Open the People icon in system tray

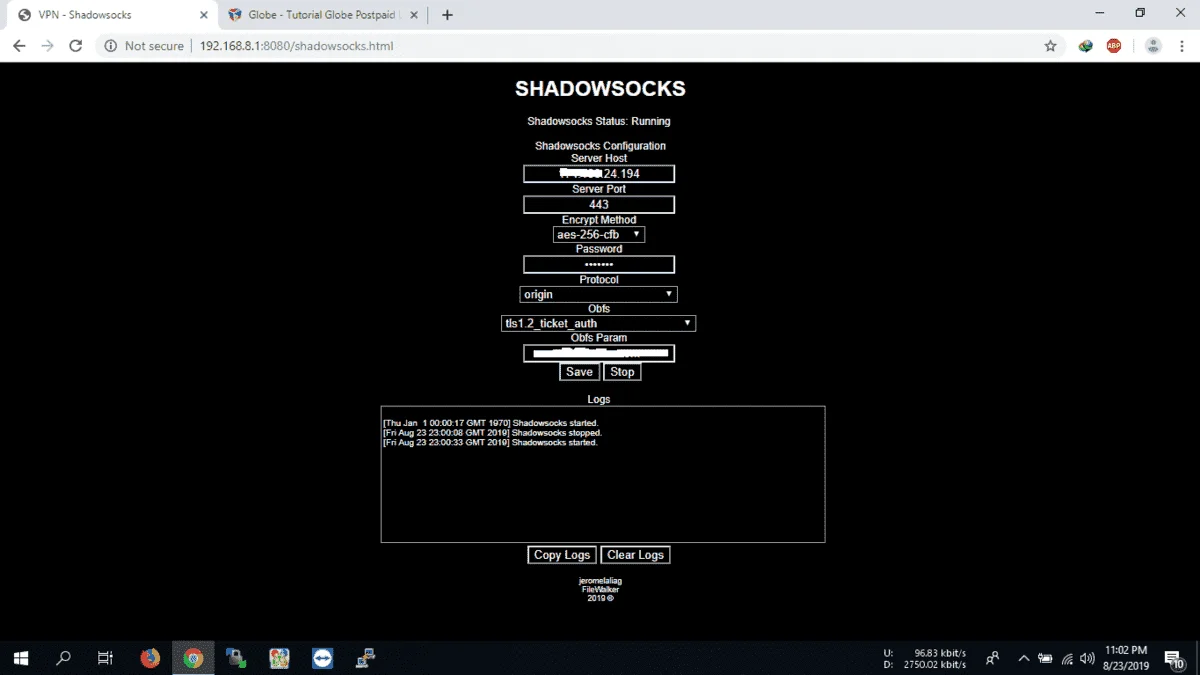(x=992, y=658)
